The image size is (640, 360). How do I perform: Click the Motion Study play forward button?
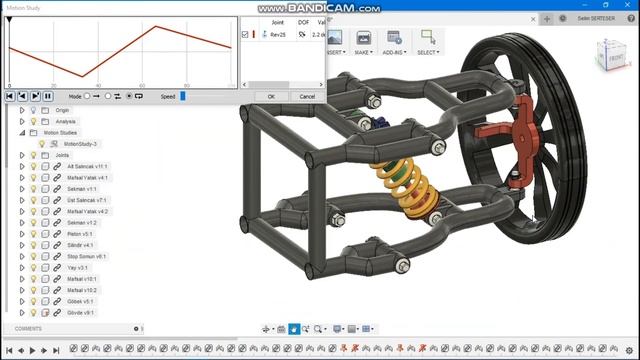(35, 96)
